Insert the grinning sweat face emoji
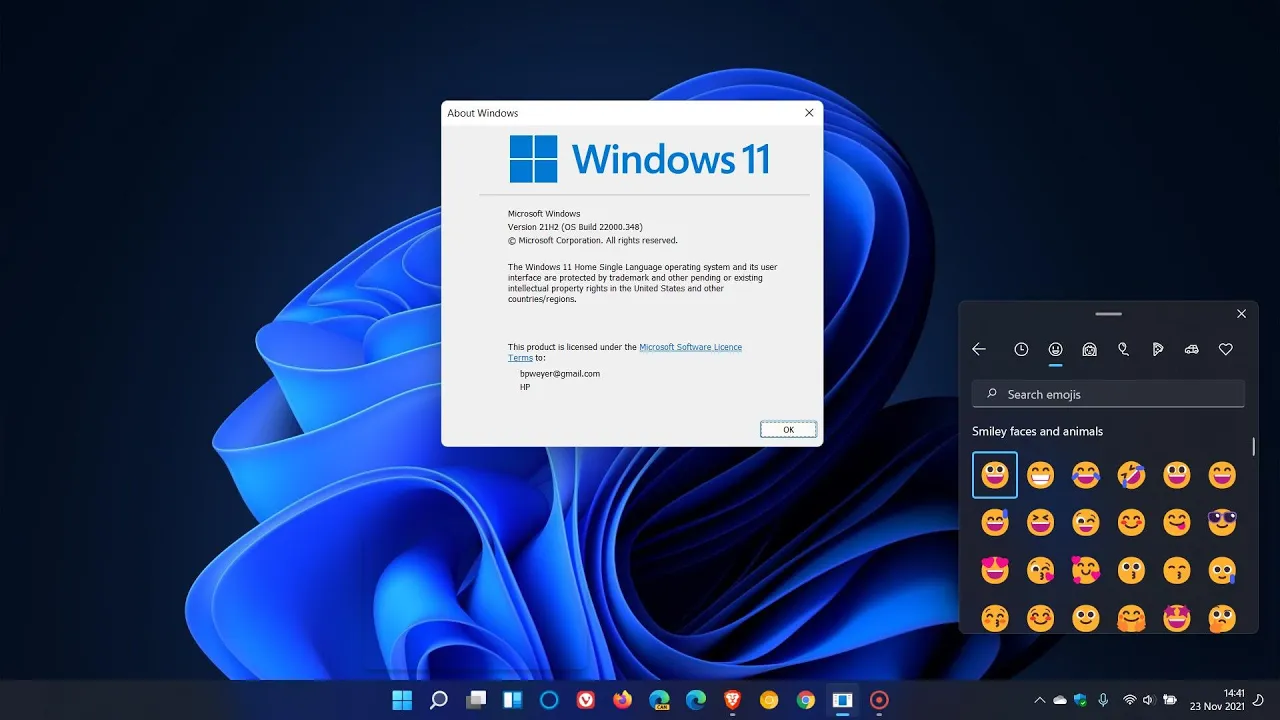The image size is (1280, 720). tap(995, 522)
